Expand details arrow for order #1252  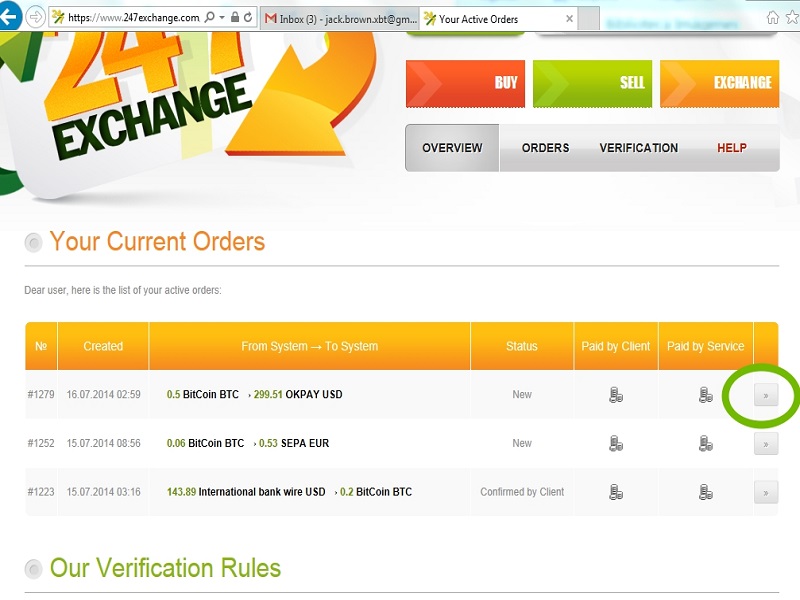click(x=765, y=443)
